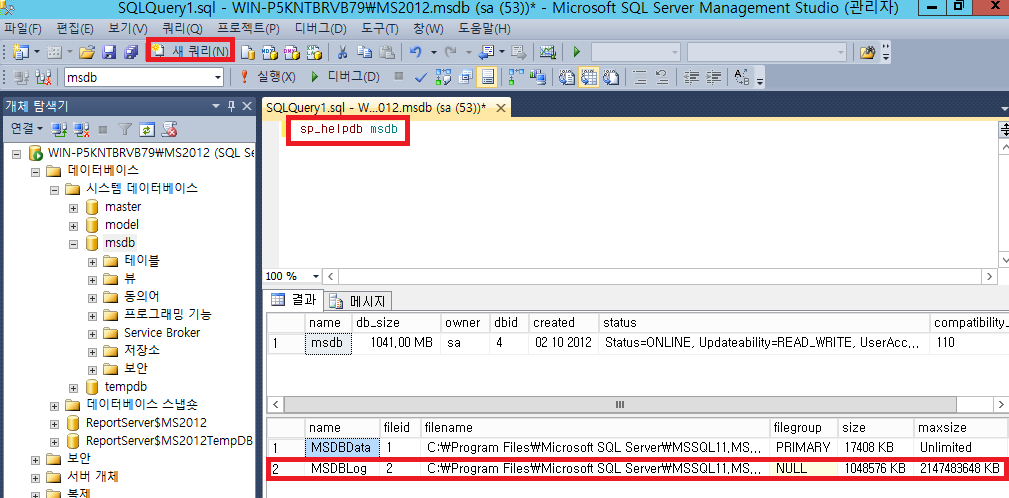Image resolution: width=1009 pixels, height=498 pixels.
Task: Decrease the indent of the query
Action: click(692, 77)
